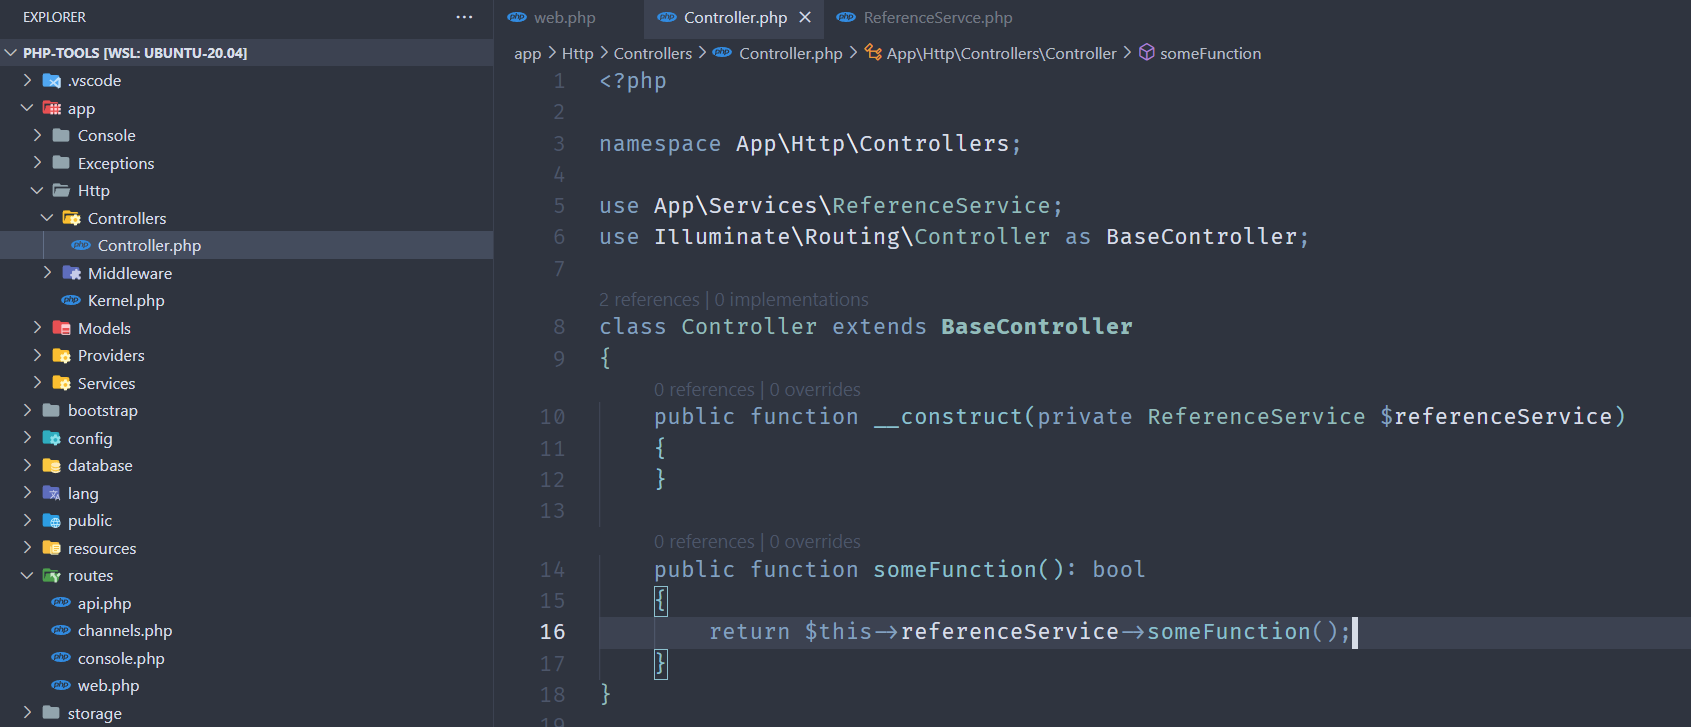Click the .vscode folder icon

tap(52, 81)
